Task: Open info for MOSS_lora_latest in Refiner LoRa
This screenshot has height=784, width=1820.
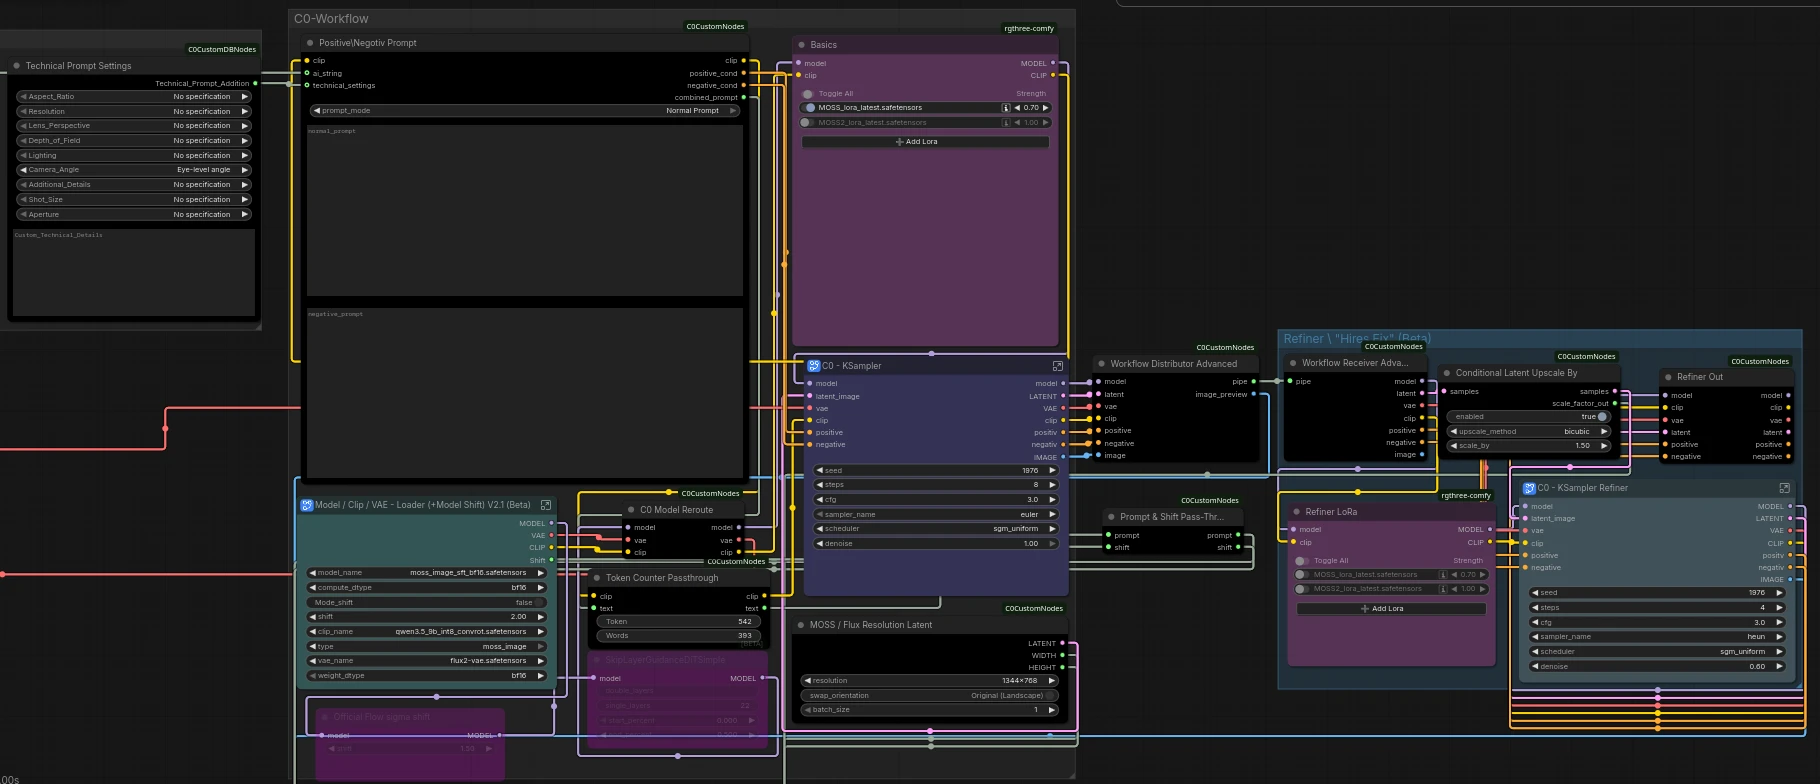Action: tap(1443, 575)
